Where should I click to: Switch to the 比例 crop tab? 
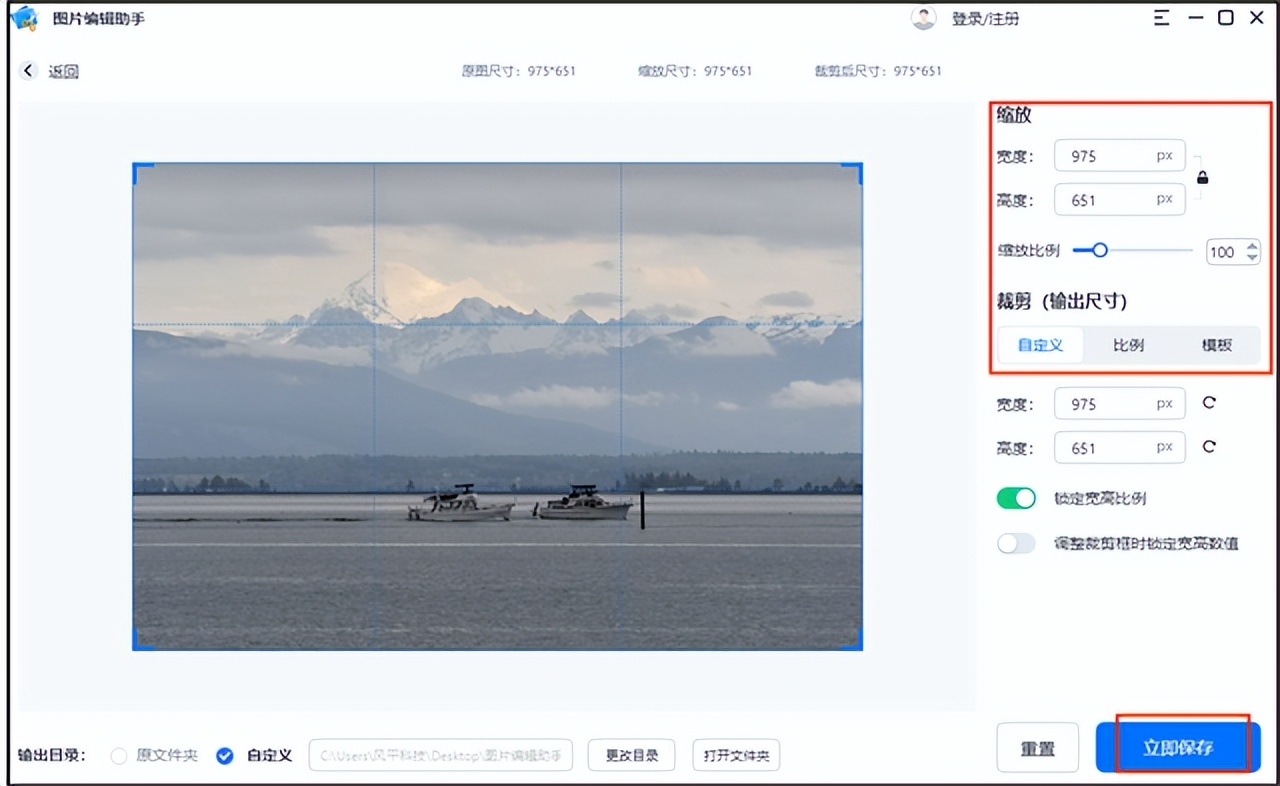[x=1127, y=344]
